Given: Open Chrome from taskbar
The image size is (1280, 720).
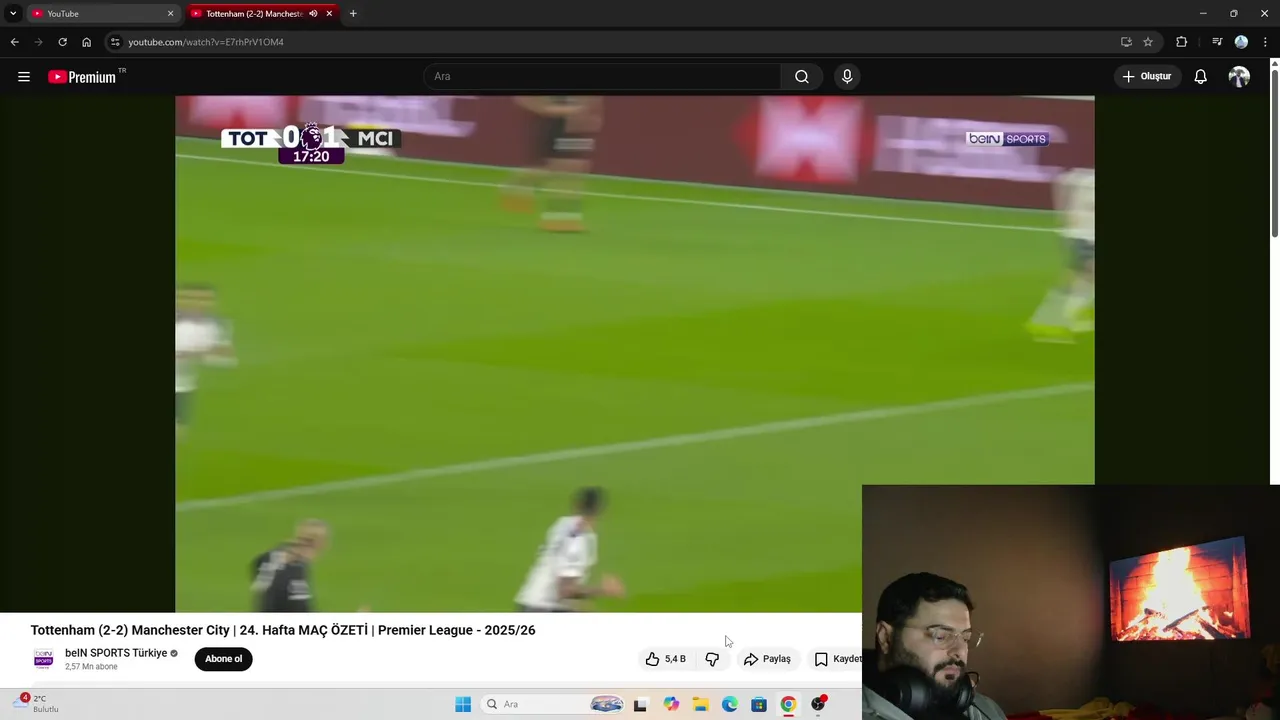Looking at the screenshot, I should [788, 704].
